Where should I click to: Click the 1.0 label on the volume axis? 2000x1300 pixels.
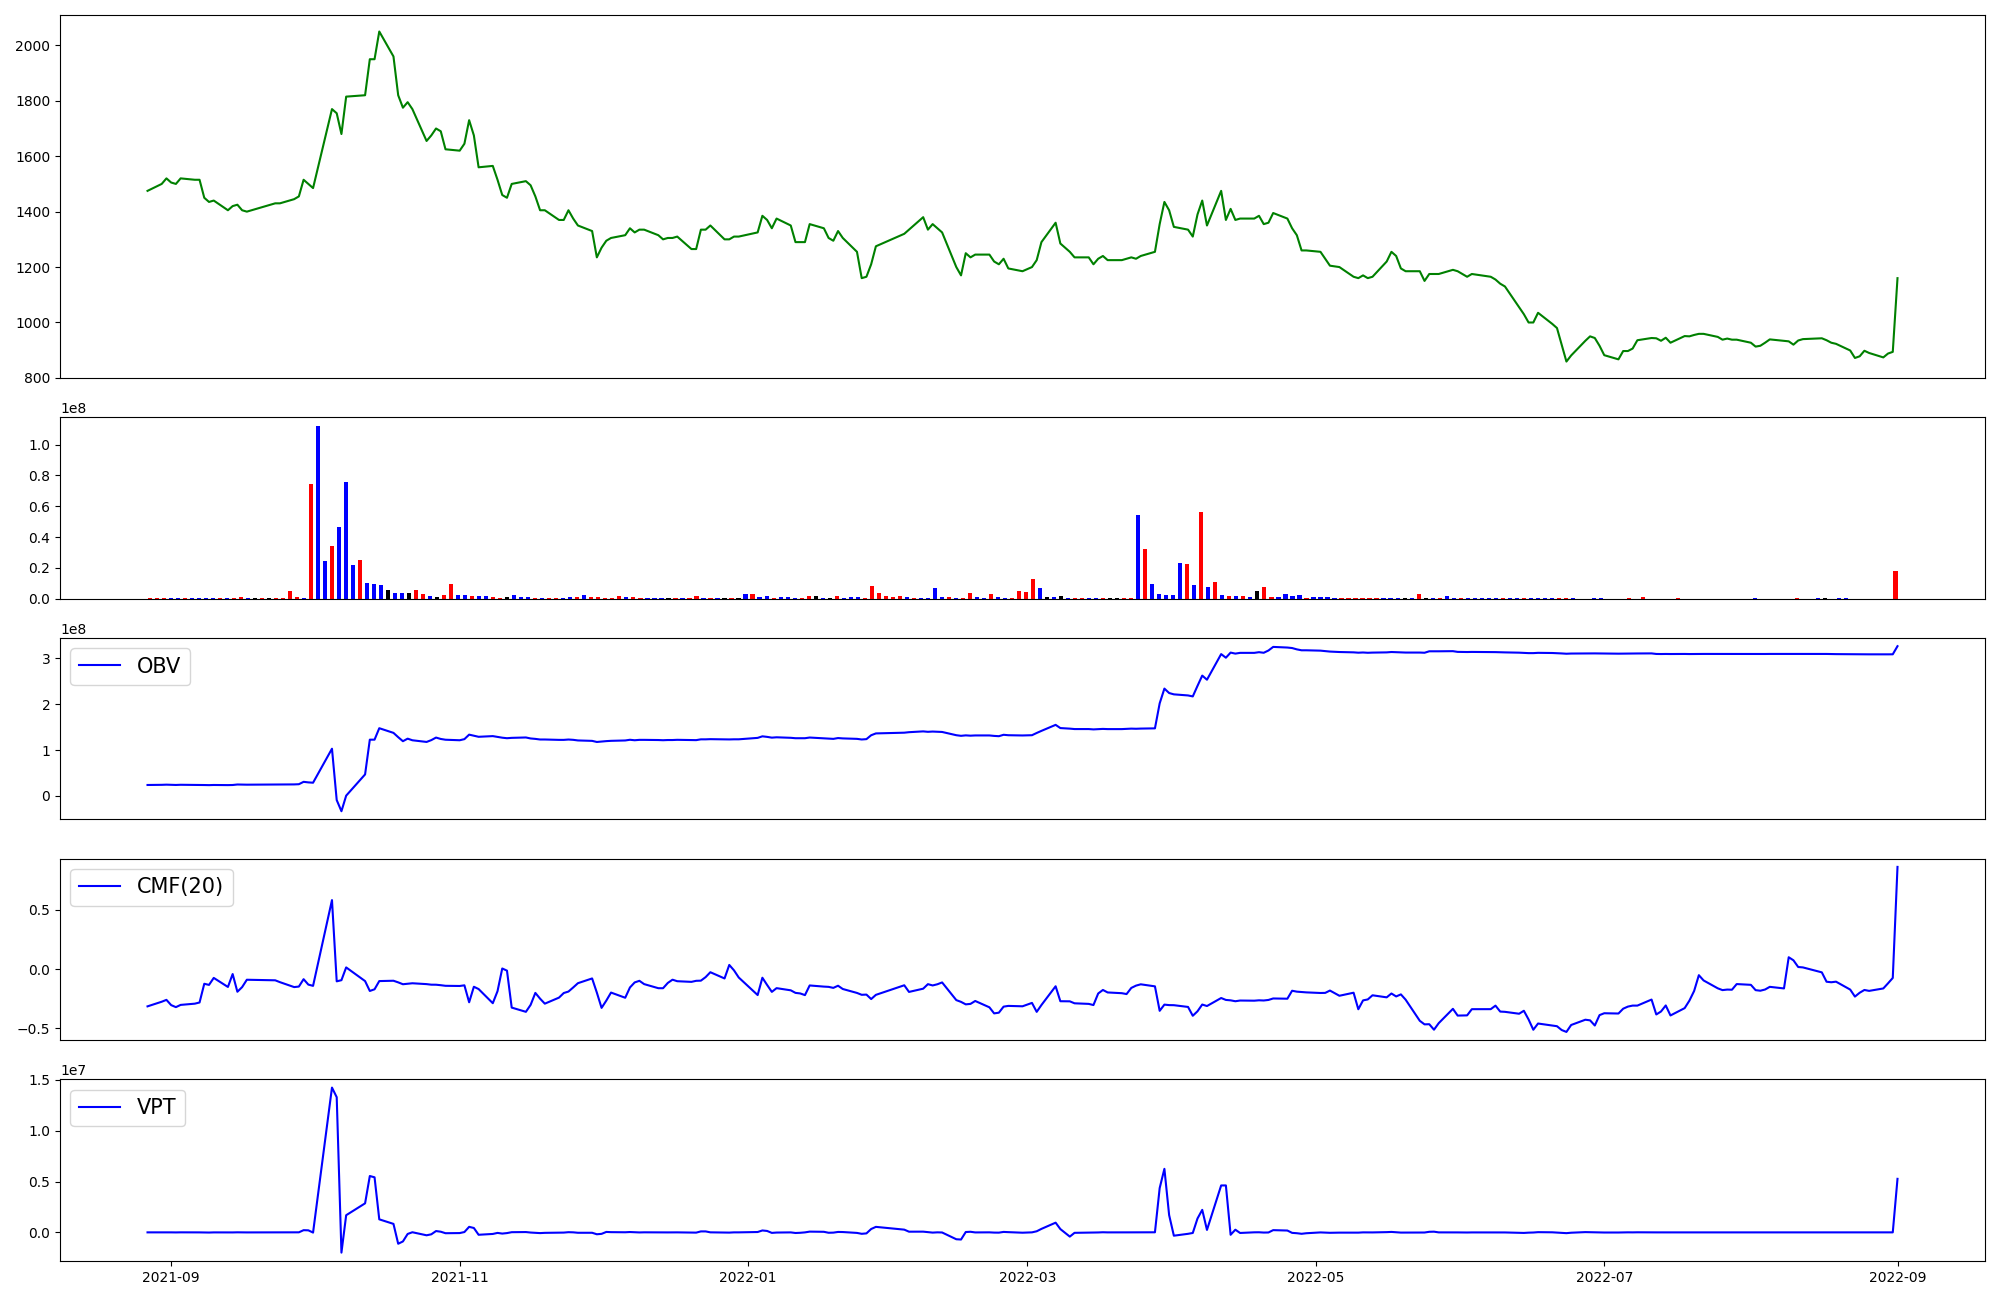39,445
